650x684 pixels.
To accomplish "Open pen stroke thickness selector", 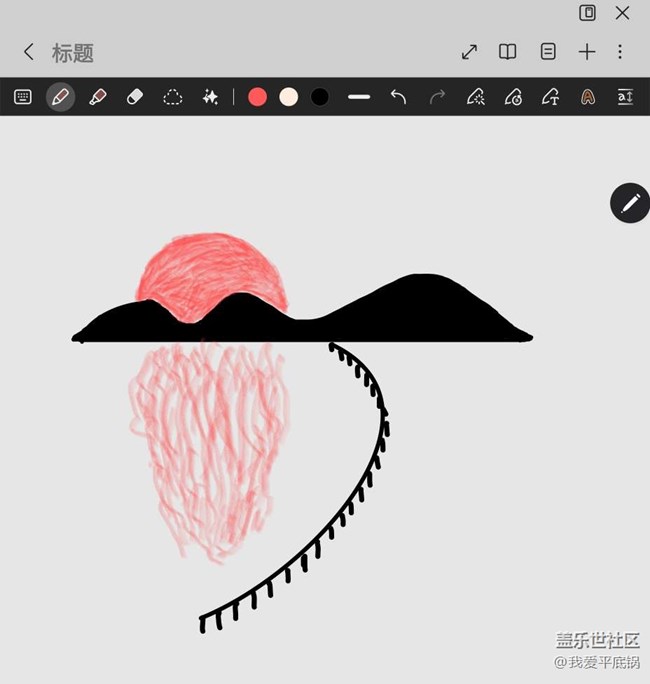I will click(359, 97).
